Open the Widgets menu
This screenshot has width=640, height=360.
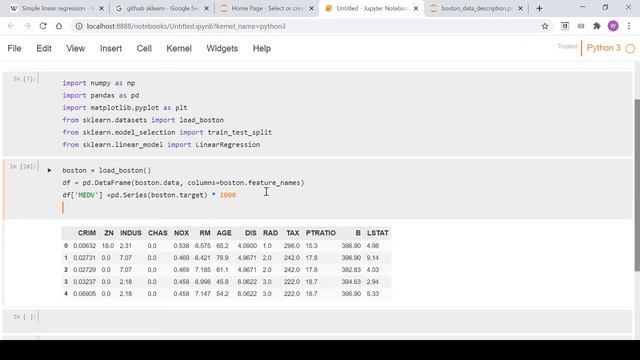click(x=222, y=49)
